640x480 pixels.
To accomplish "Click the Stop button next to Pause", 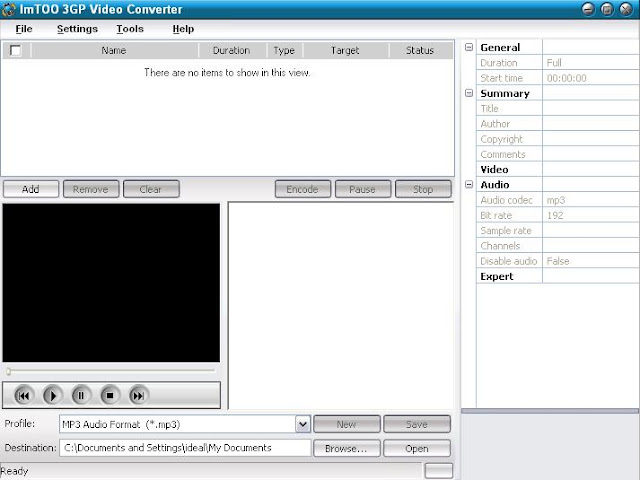I will click(x=423, y=189).
